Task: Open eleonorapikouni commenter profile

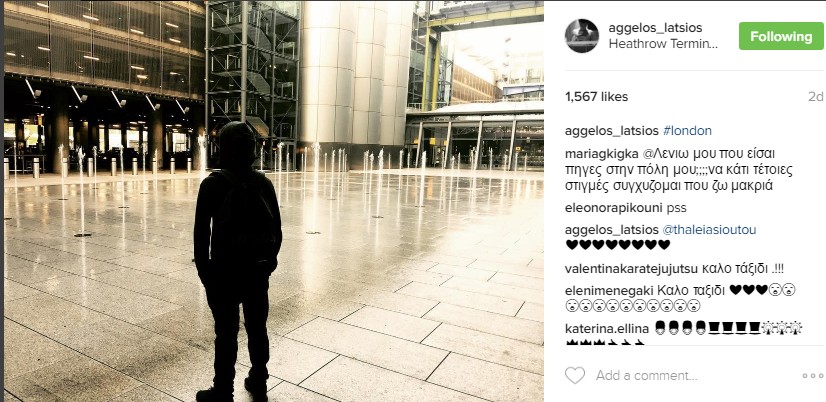Action: [613, 208]
